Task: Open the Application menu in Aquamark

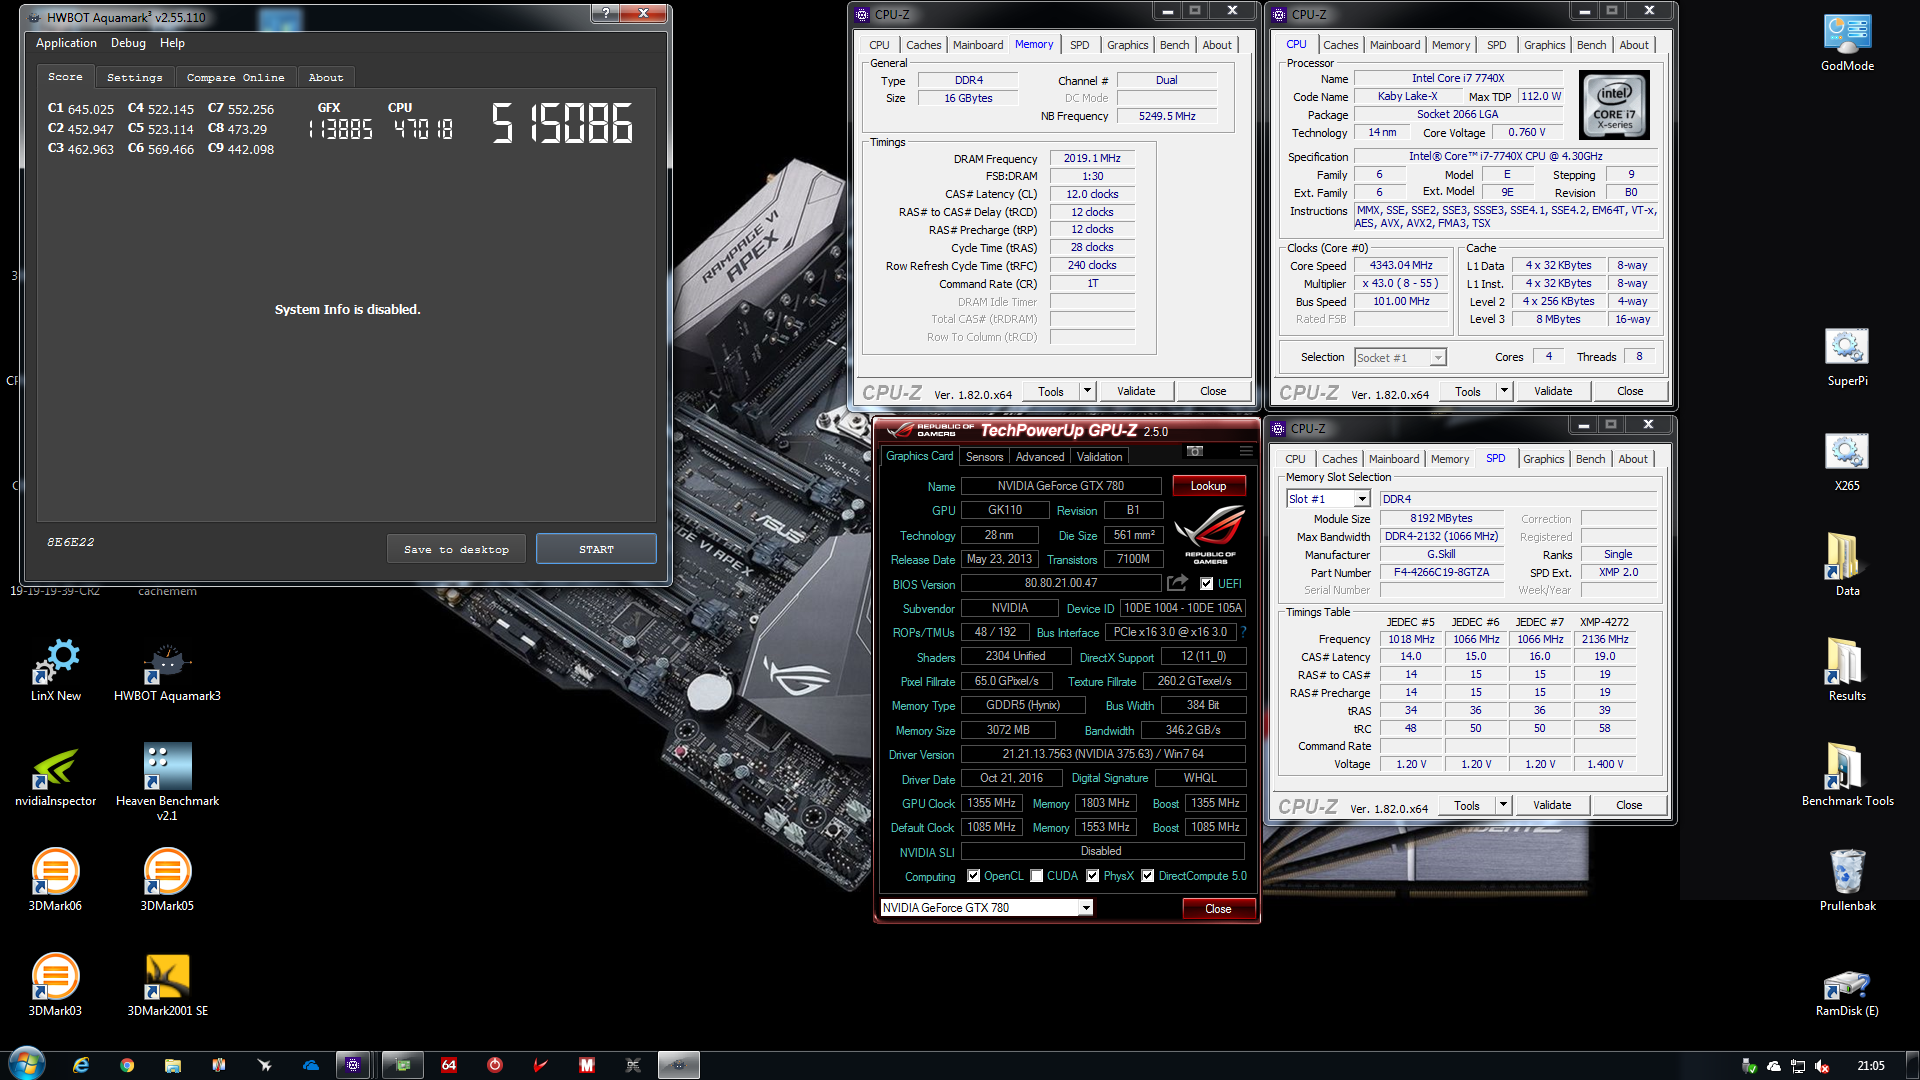Action: point(66,43)
